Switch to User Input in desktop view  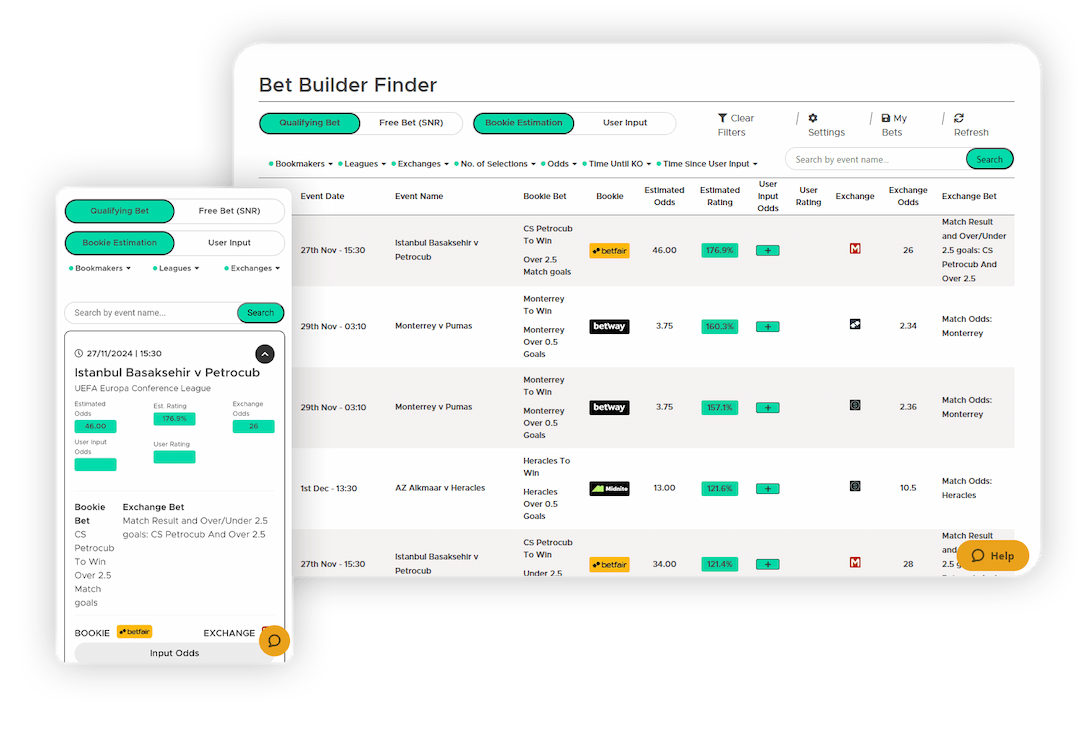(625, 123)
